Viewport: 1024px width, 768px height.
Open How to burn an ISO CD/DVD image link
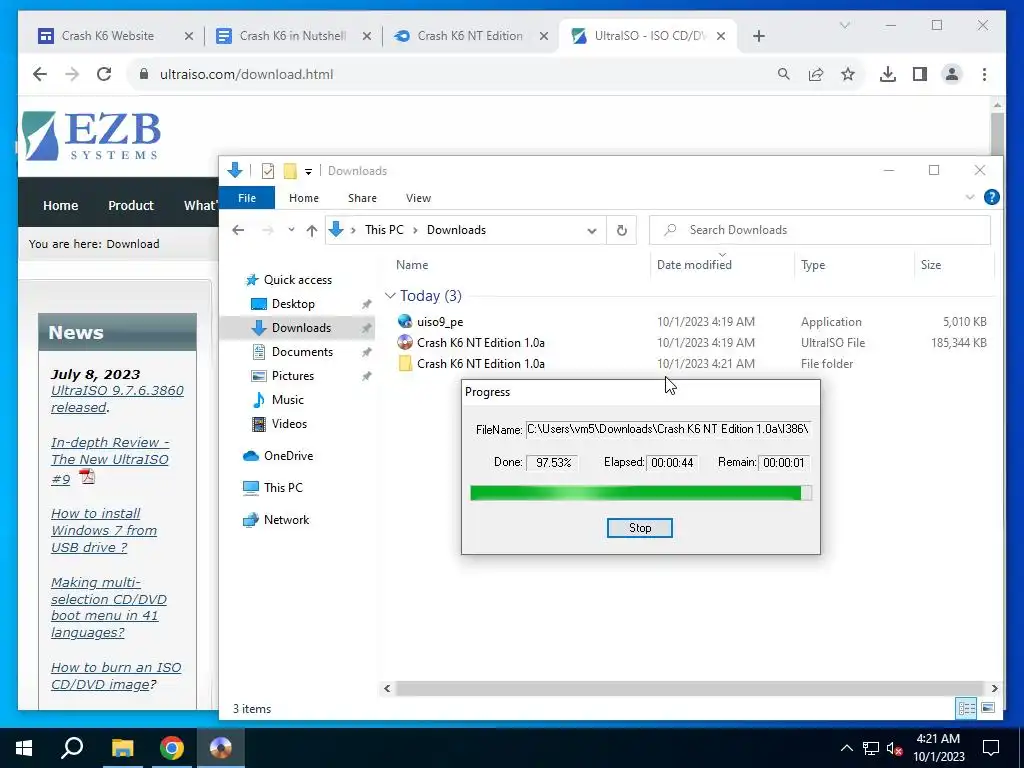click(116, 676)
